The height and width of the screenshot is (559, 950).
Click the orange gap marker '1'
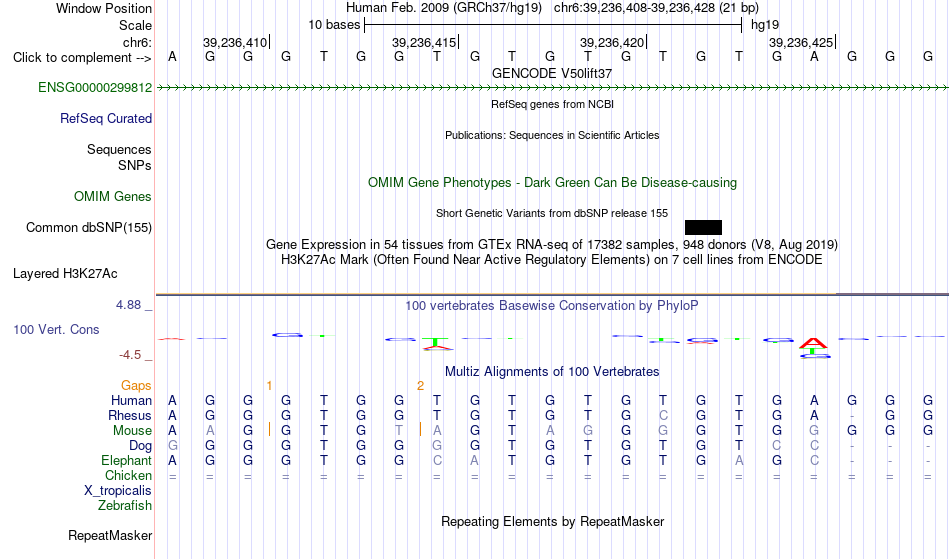(x=270, y=386)
